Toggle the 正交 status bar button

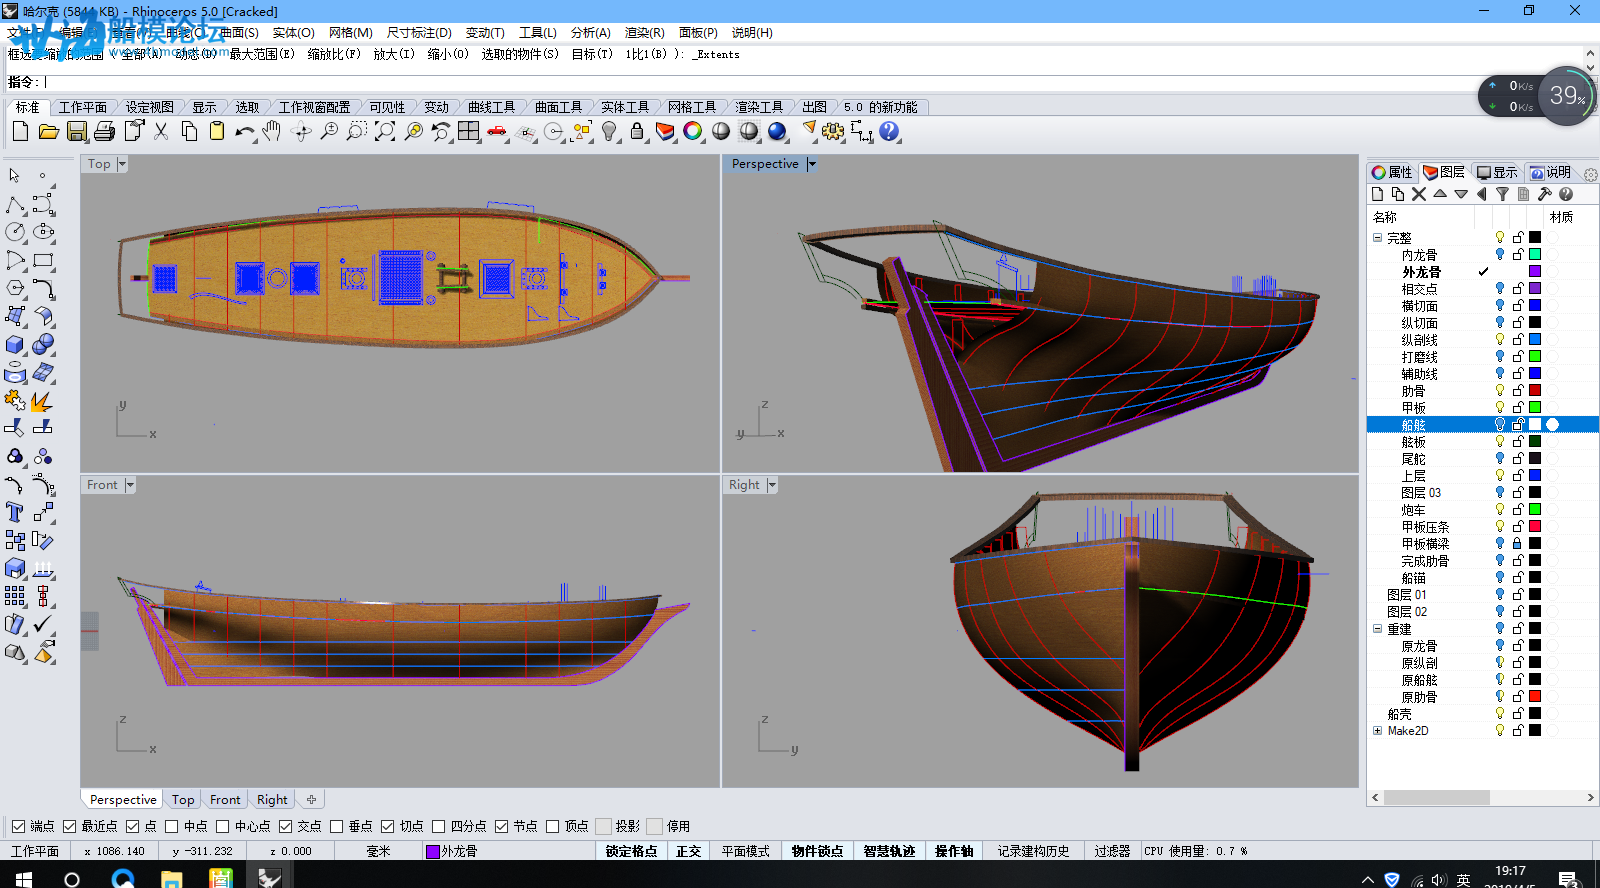click(689, 851)
